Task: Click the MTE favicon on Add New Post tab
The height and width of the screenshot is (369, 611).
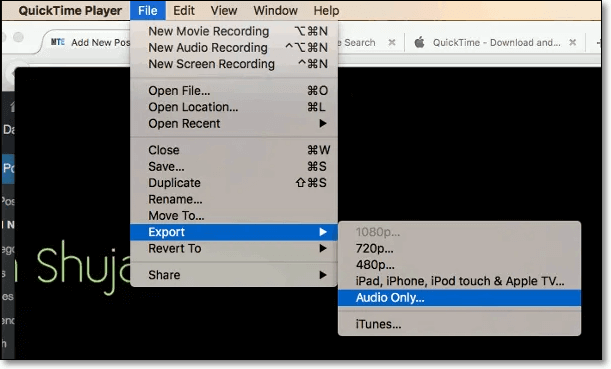Action: [x=58, y=42]
